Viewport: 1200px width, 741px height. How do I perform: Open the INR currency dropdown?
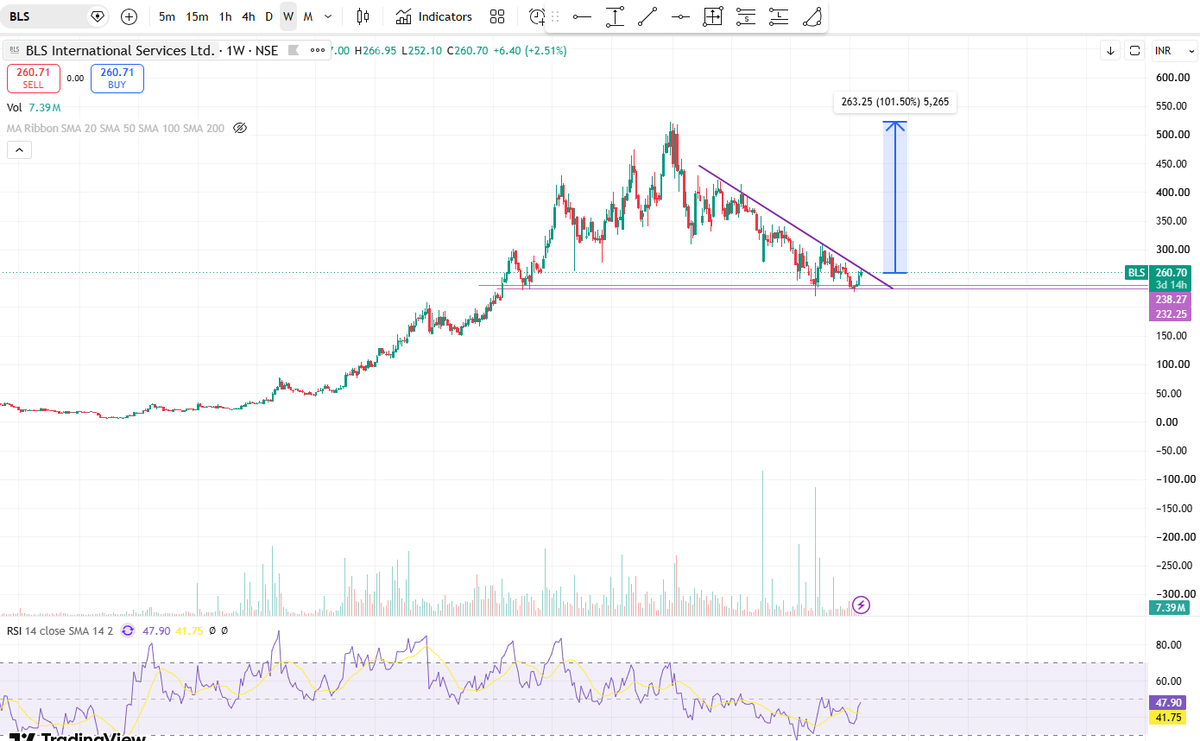point(1173,50)
